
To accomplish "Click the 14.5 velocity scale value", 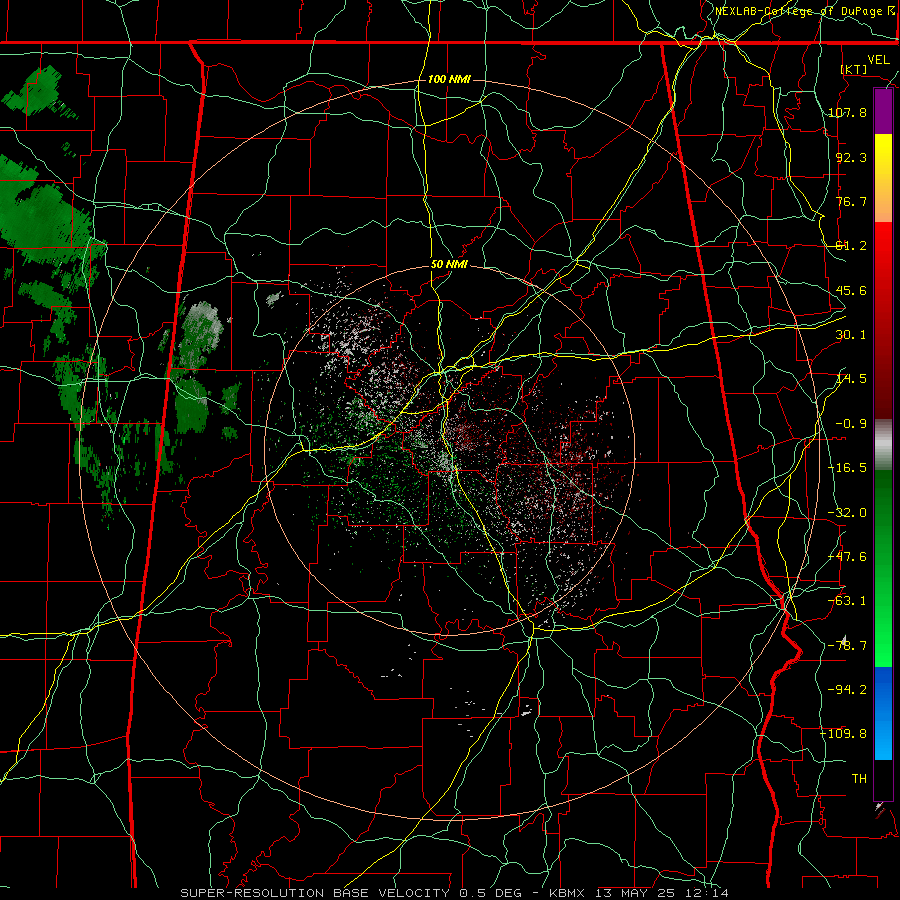I will (x=851, y=379).
